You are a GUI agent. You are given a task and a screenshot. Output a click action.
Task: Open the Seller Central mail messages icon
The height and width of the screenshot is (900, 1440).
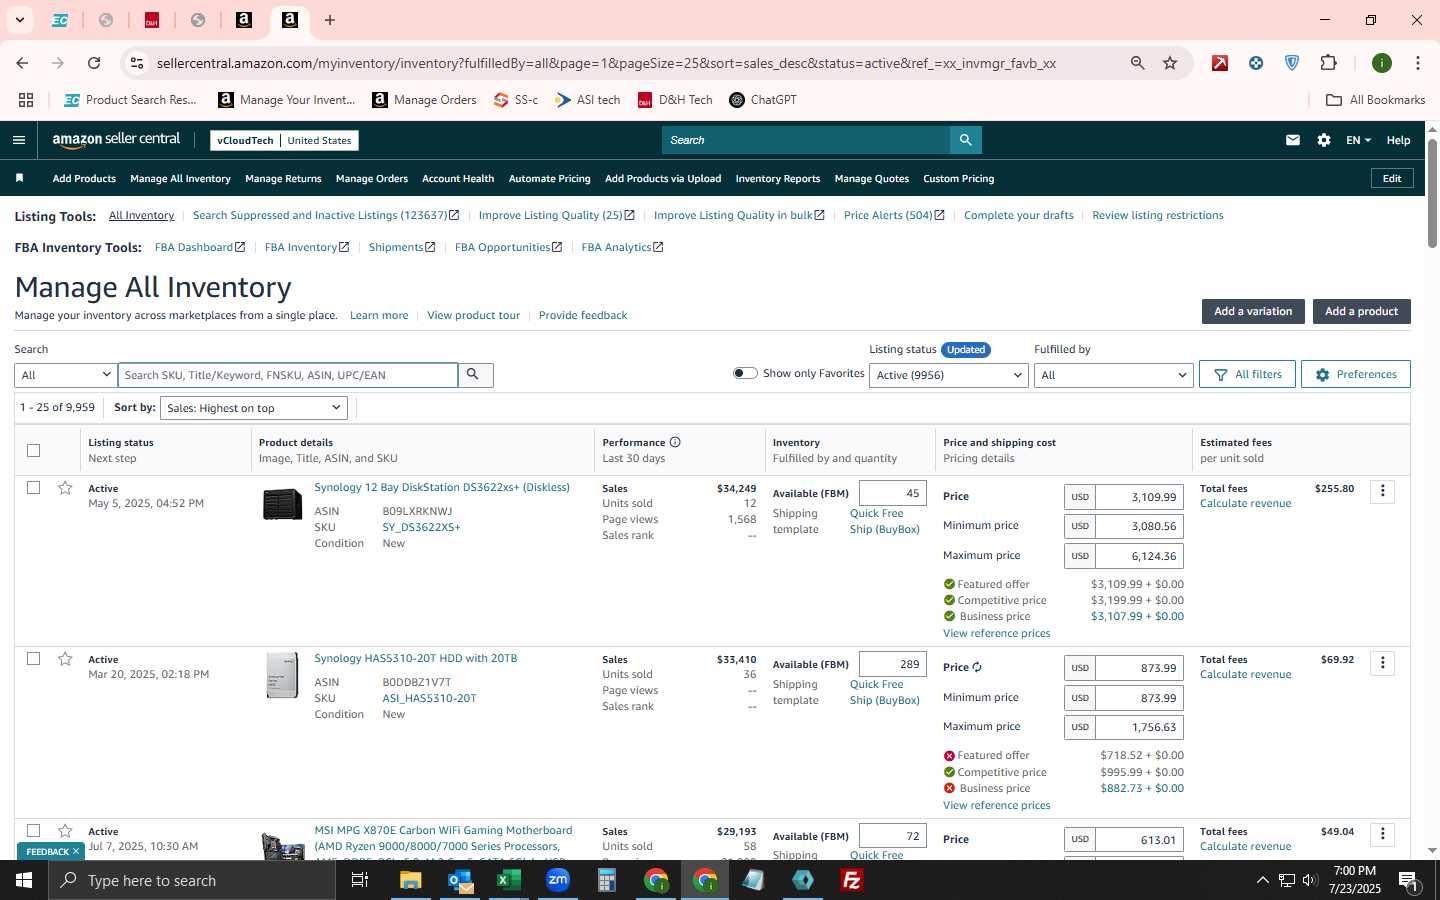click(x=1293, y=140)
